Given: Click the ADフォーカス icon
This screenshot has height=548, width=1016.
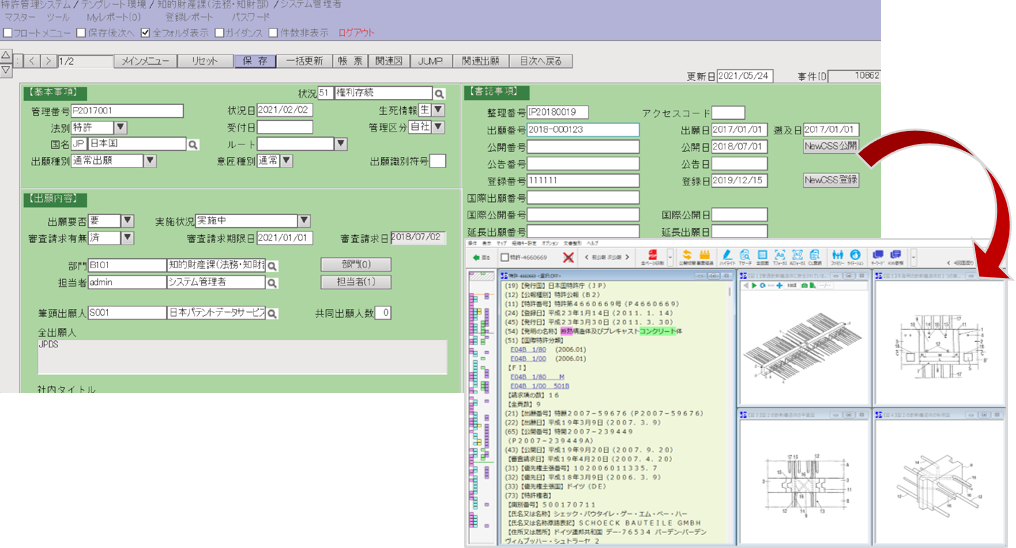Looking at the screenshot, I should point(797,257).
